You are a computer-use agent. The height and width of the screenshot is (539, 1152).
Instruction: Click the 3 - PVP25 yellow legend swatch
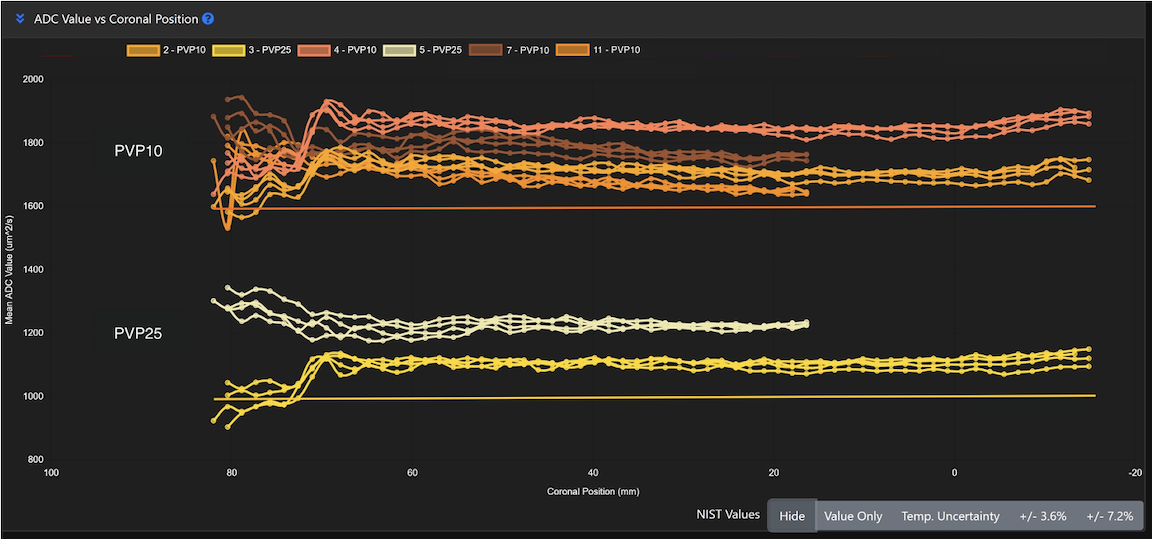(229, 50)
